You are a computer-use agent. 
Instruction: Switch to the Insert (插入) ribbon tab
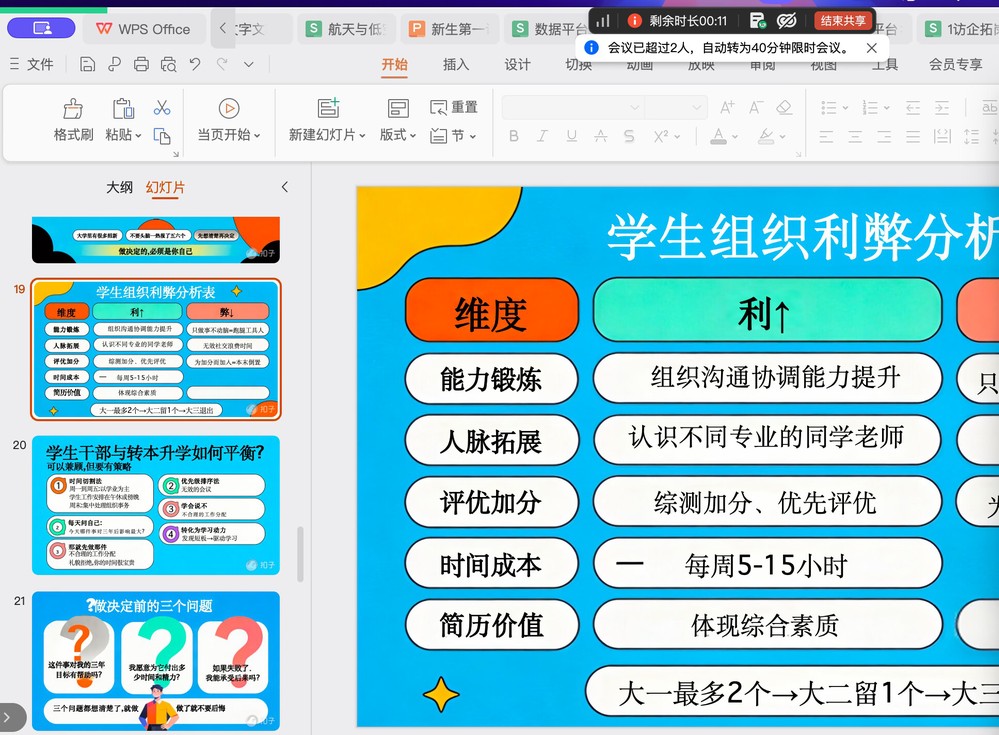click(456, 64)
